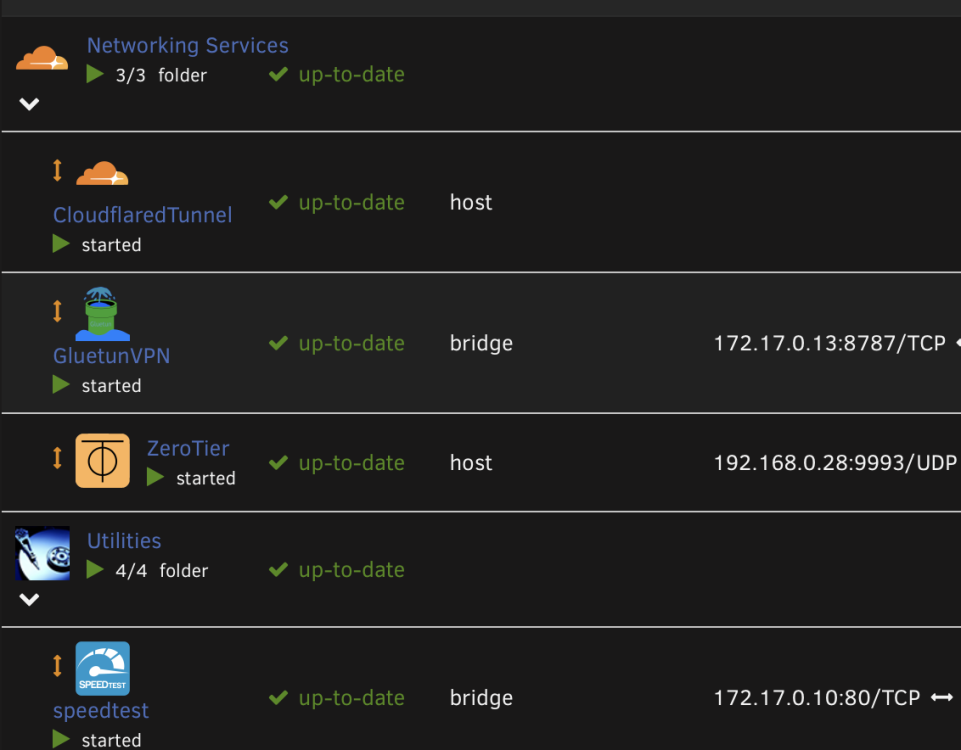Click the ZeroTier container name
This screenshot has height=750, width=961.
click(x=188, y=449)
